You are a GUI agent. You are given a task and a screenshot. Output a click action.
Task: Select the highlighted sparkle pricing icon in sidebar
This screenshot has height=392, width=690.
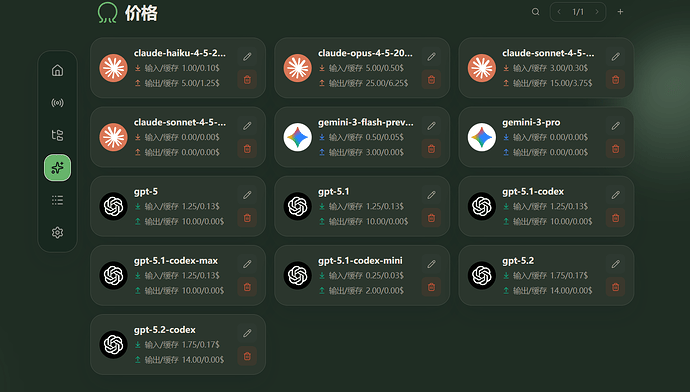click(57, 168)
